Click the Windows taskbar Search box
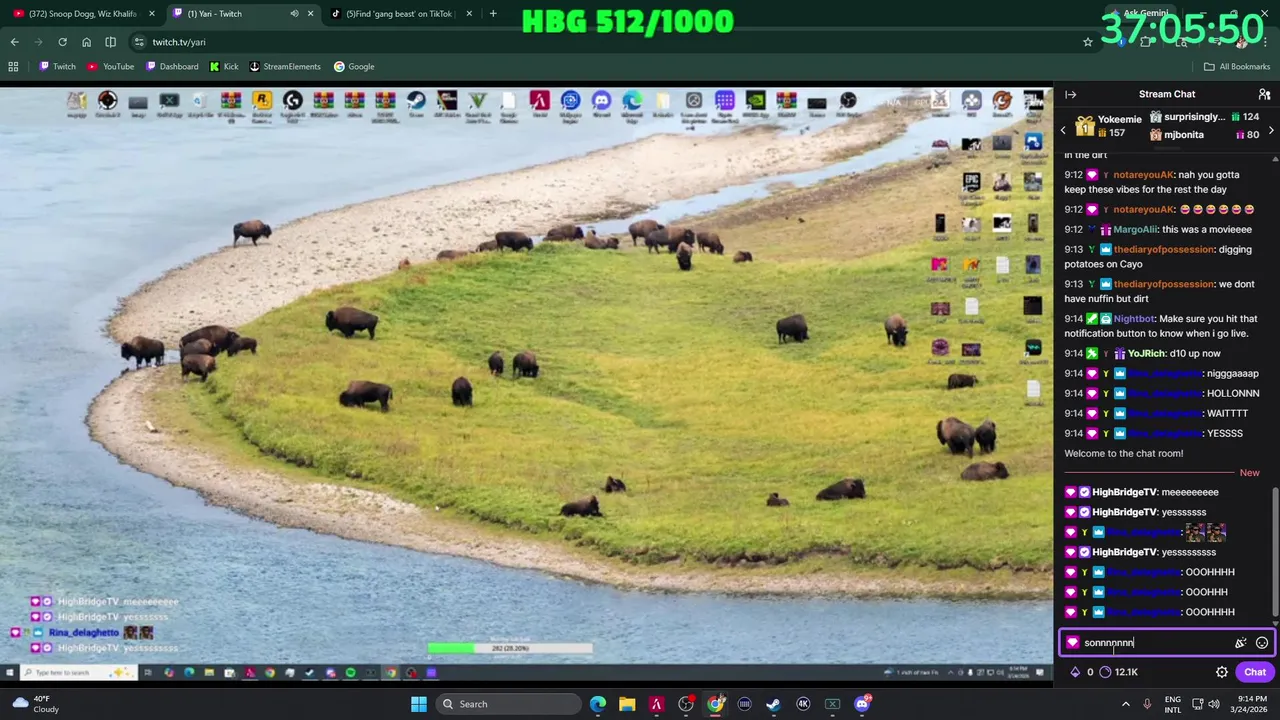This screenshot has width=1280, height=720. click(x=508, y=704)
